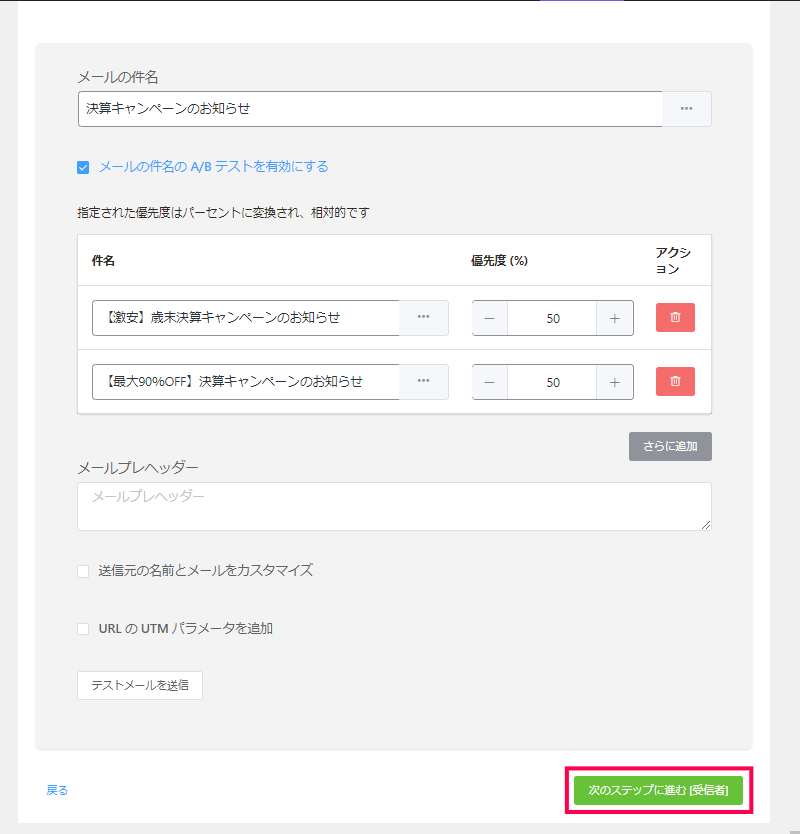Delete the 【最大90%OFF】決算キャンペーン subject row
This screenshot has width=800, height=834.
[675, 381]
